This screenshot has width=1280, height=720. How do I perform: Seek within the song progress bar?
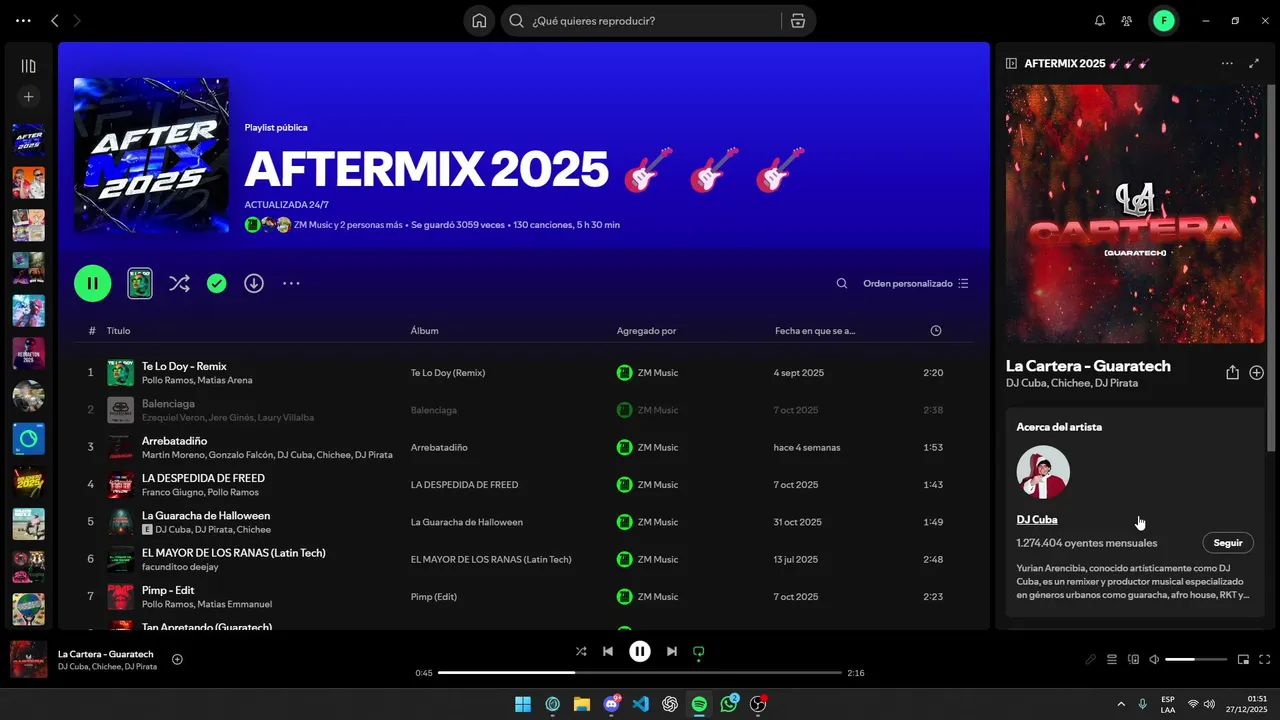pos(640,673)
